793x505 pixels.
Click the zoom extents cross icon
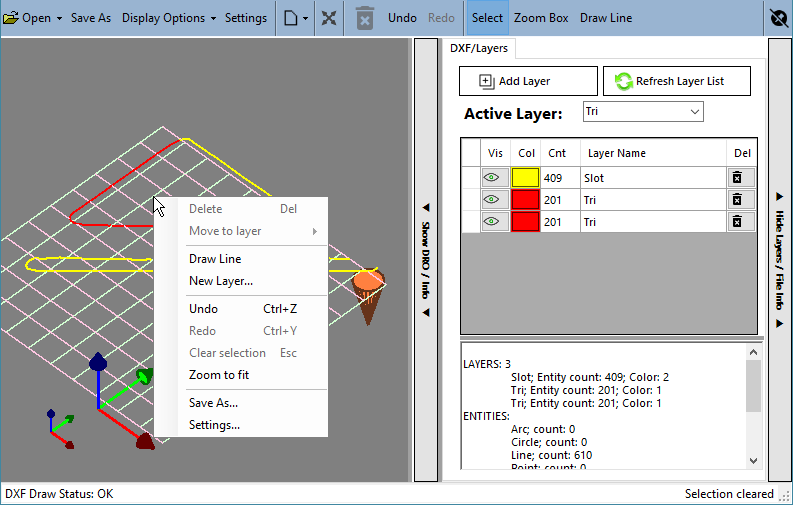pyautogui.click(x=329, y=18)
